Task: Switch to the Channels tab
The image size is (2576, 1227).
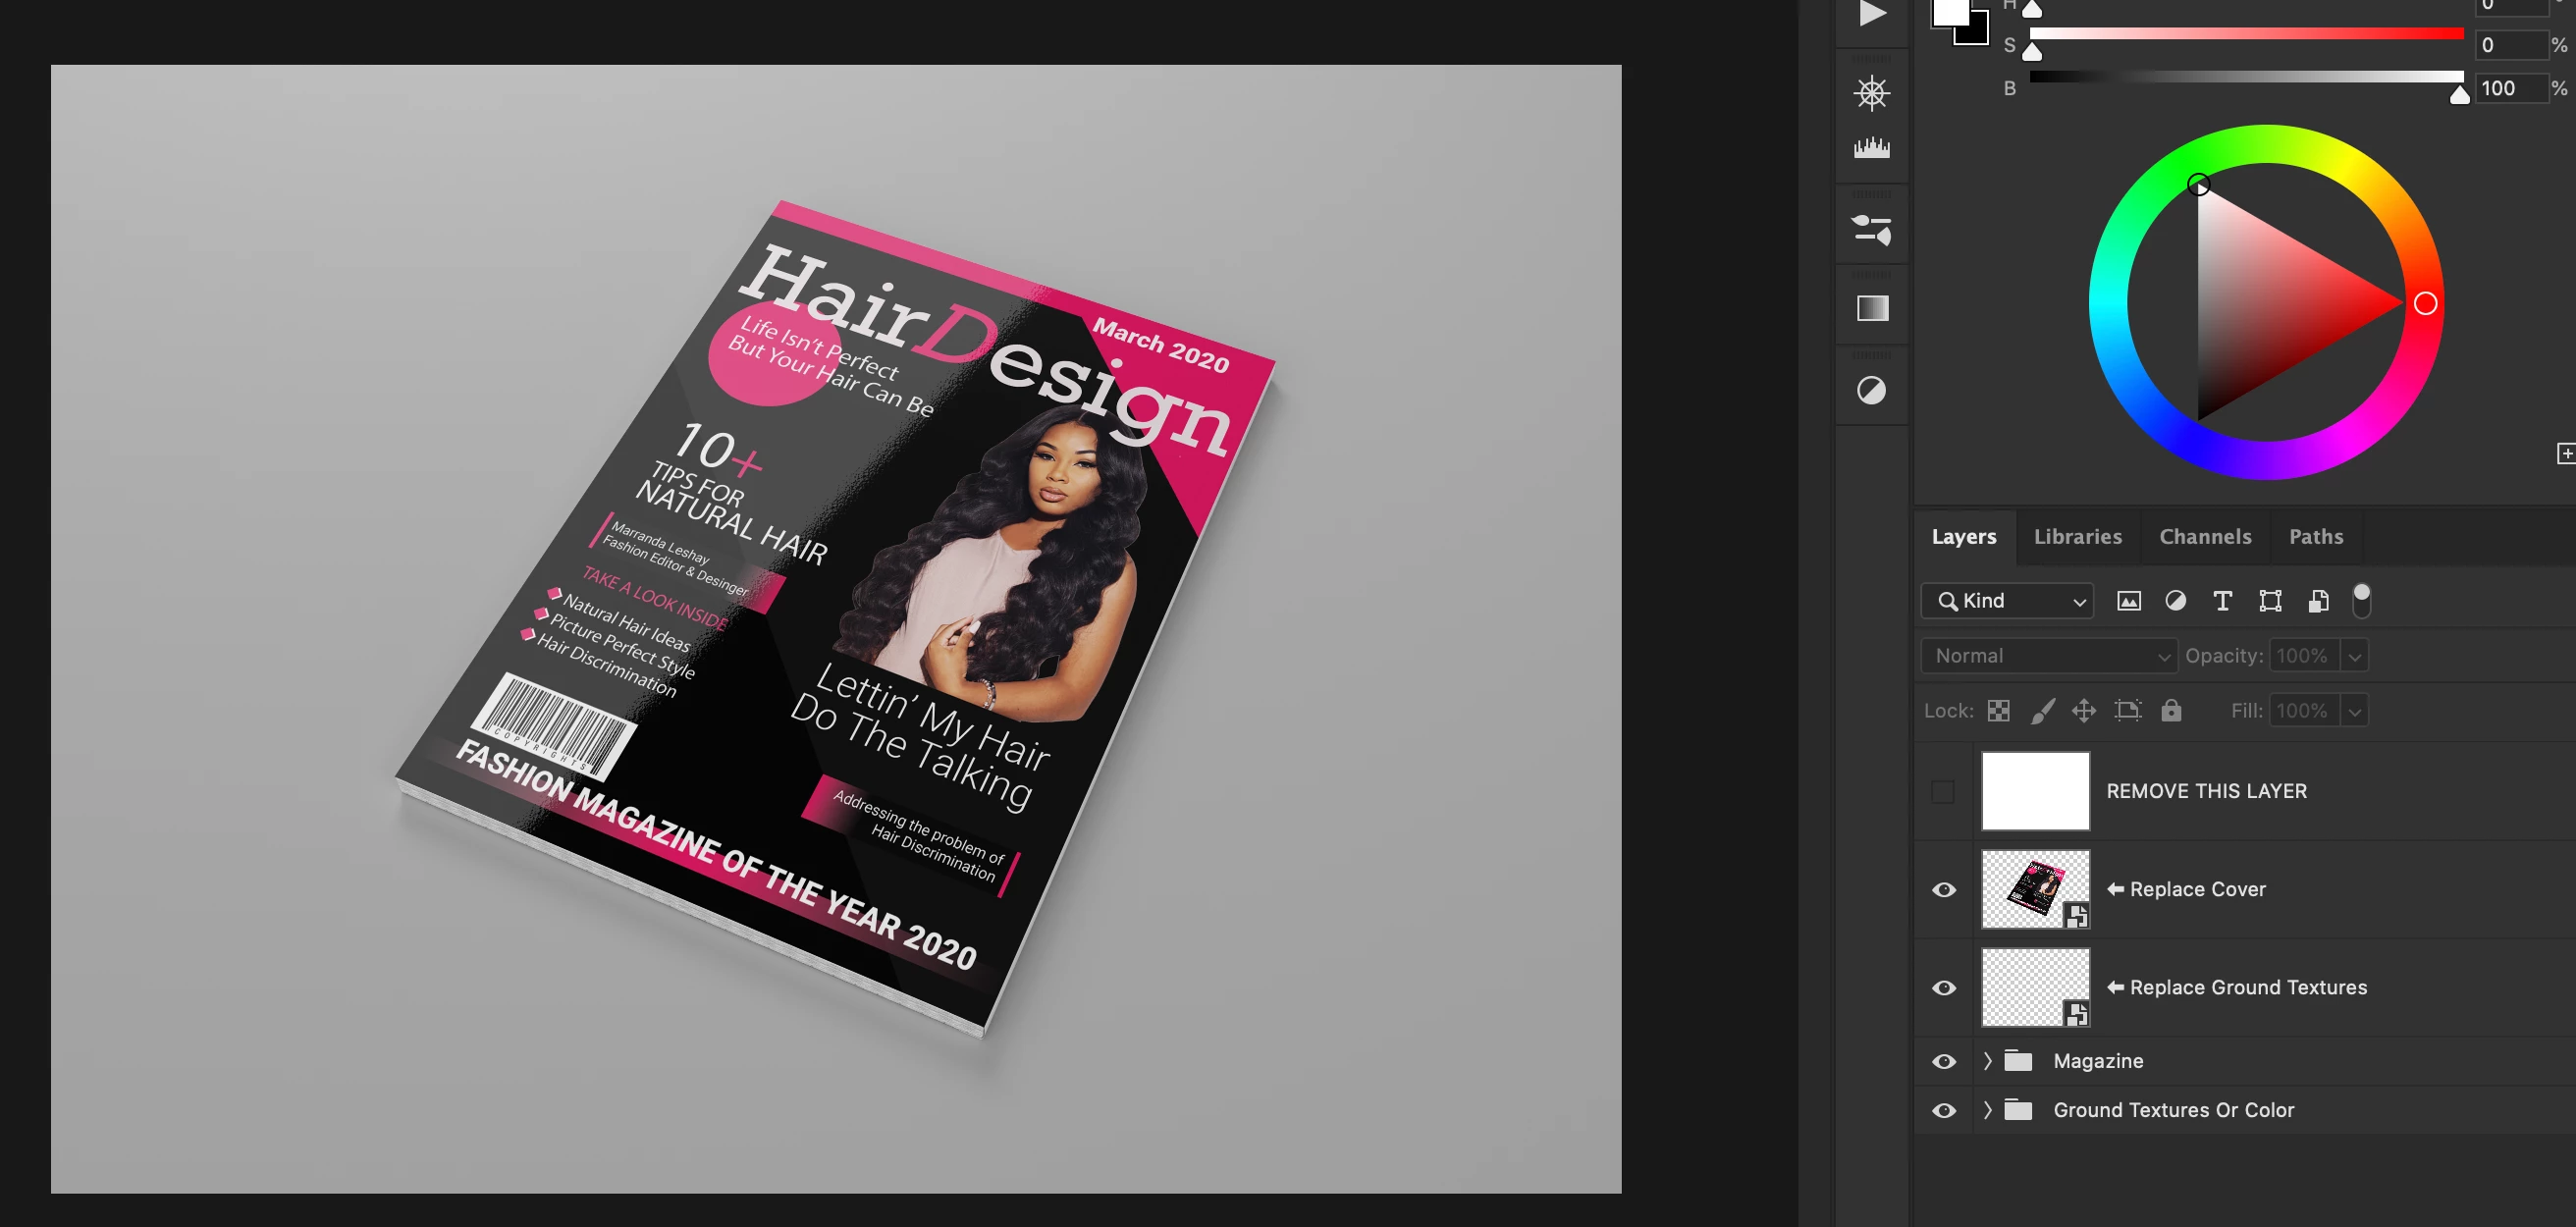Action: coord(2204,537)
